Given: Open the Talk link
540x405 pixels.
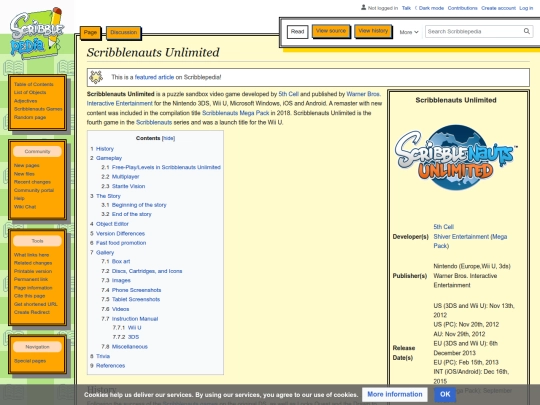Looking at the screenshot, I should coord(406,8).
